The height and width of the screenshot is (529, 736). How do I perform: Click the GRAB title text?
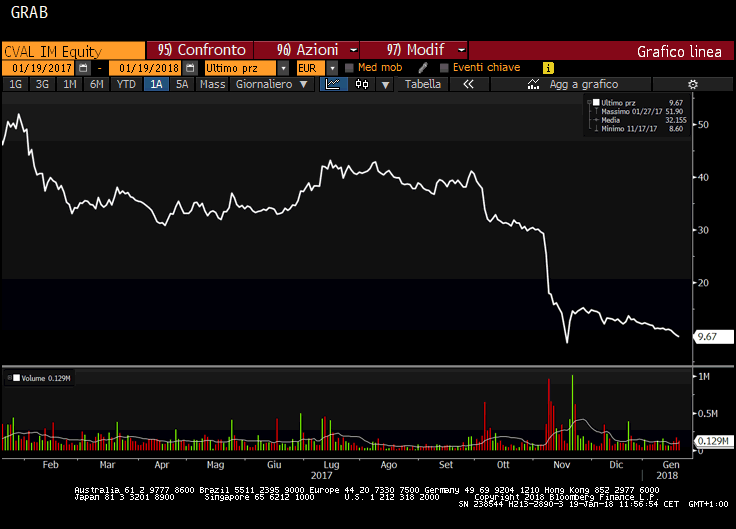[x=29, y=12]
